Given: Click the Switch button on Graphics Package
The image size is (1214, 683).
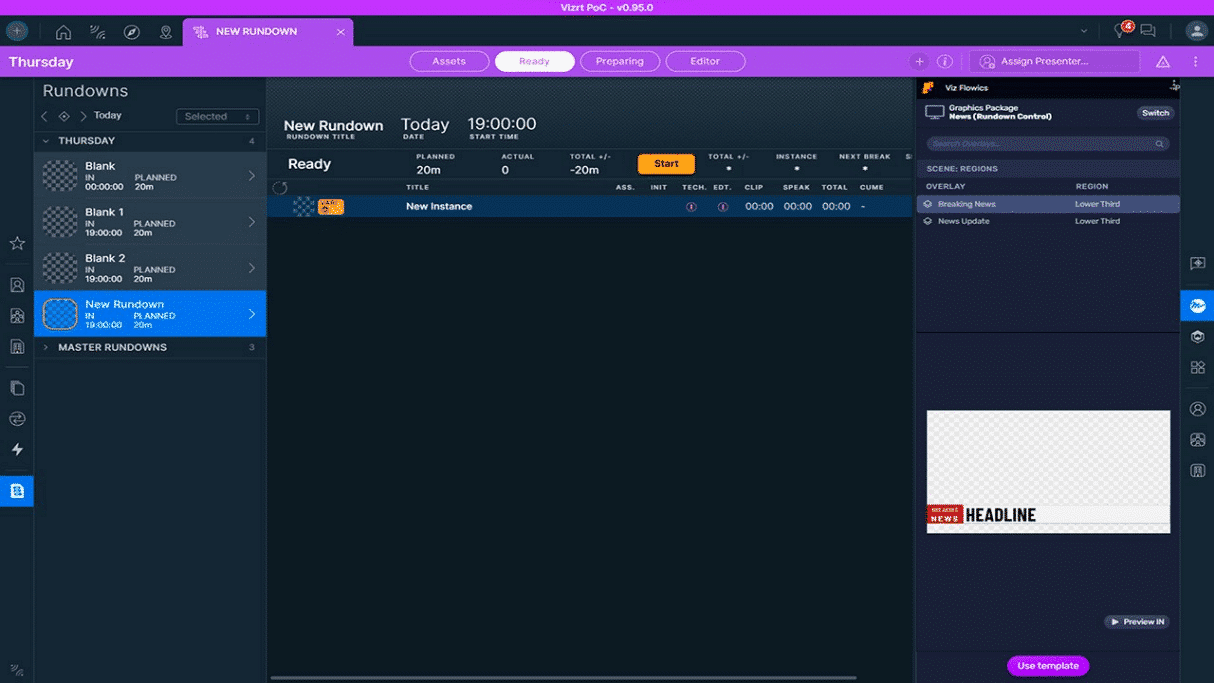Looking at the screenshot, I should pos(1154,113).
